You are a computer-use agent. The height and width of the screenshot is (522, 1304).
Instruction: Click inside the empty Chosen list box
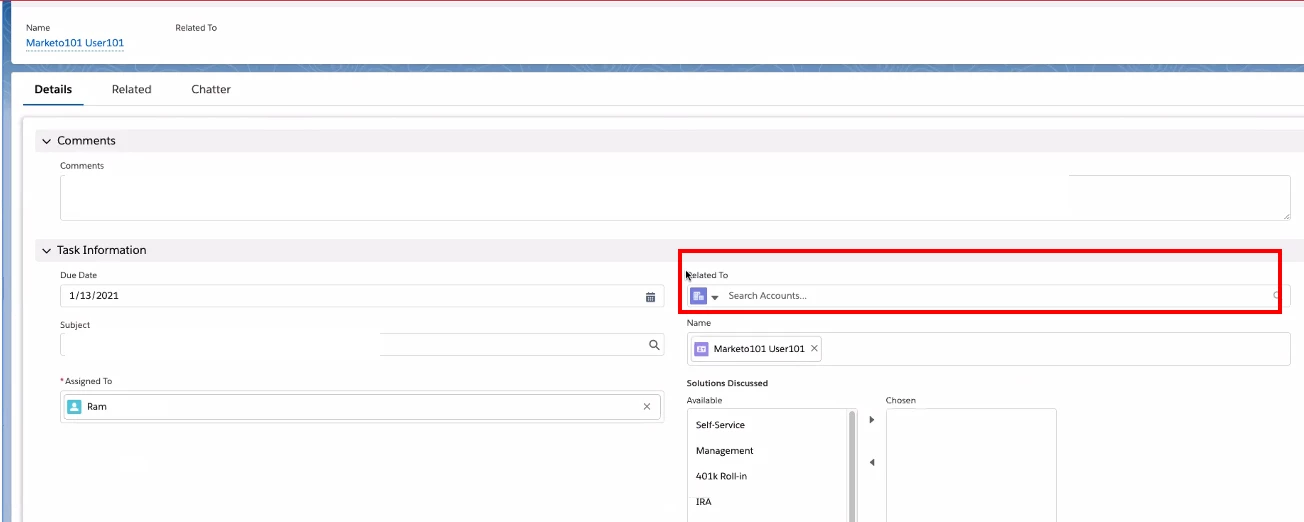tap(971, 465)
